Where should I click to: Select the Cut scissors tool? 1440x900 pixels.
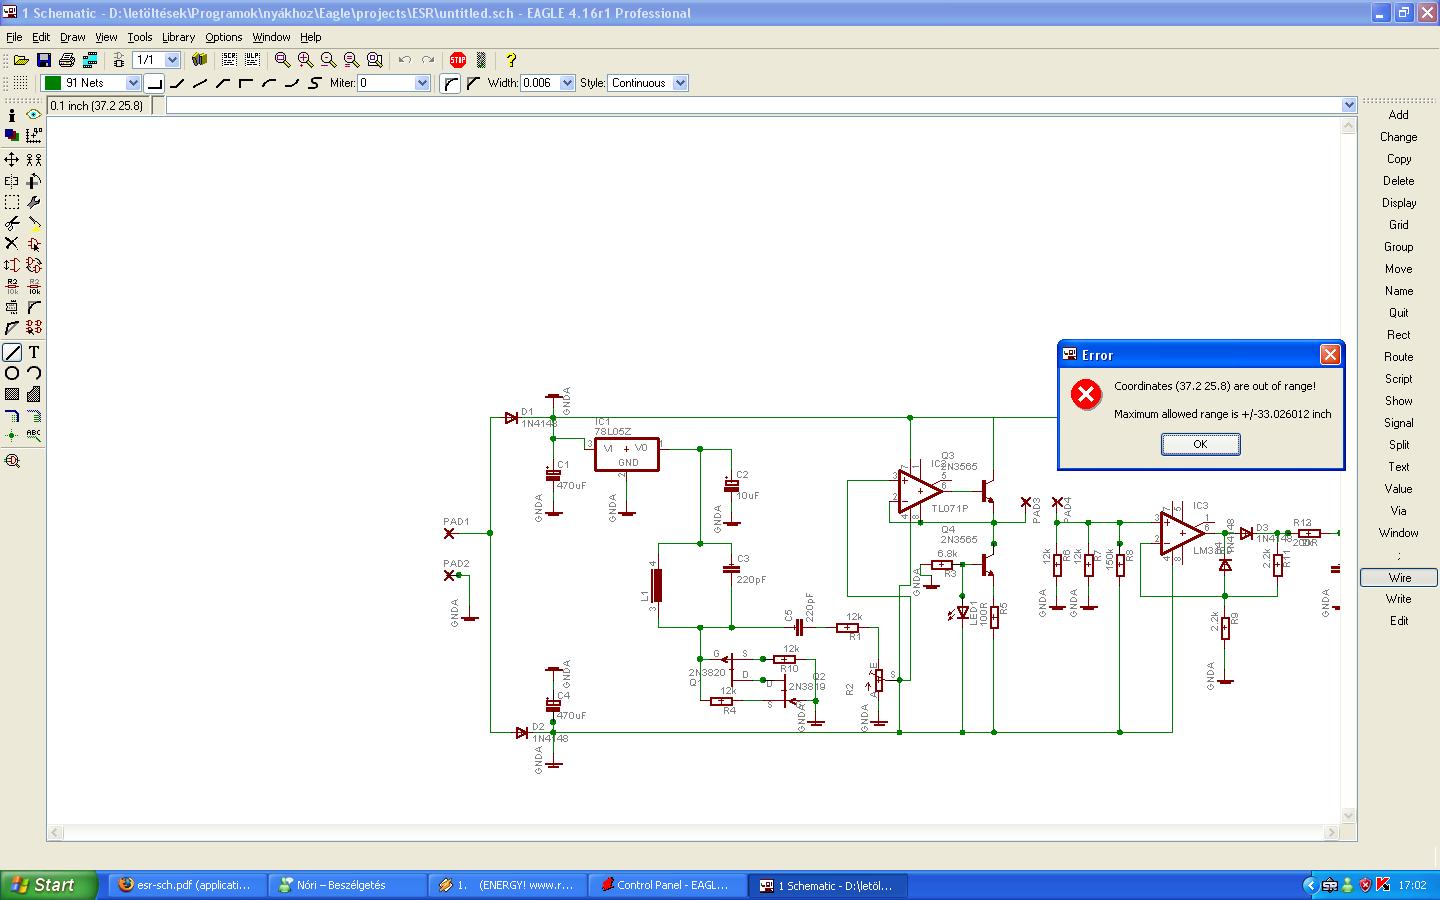point(12,223)
